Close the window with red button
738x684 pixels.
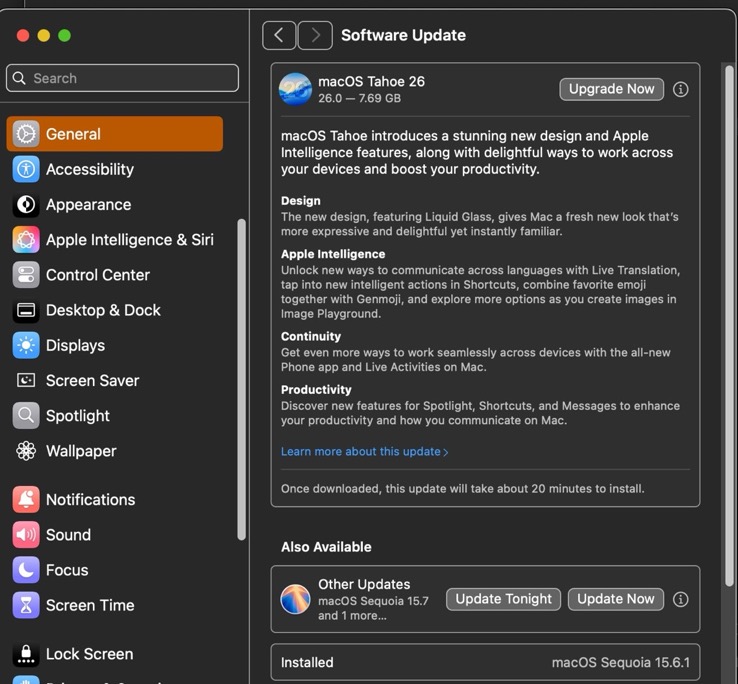coord(23,35)
